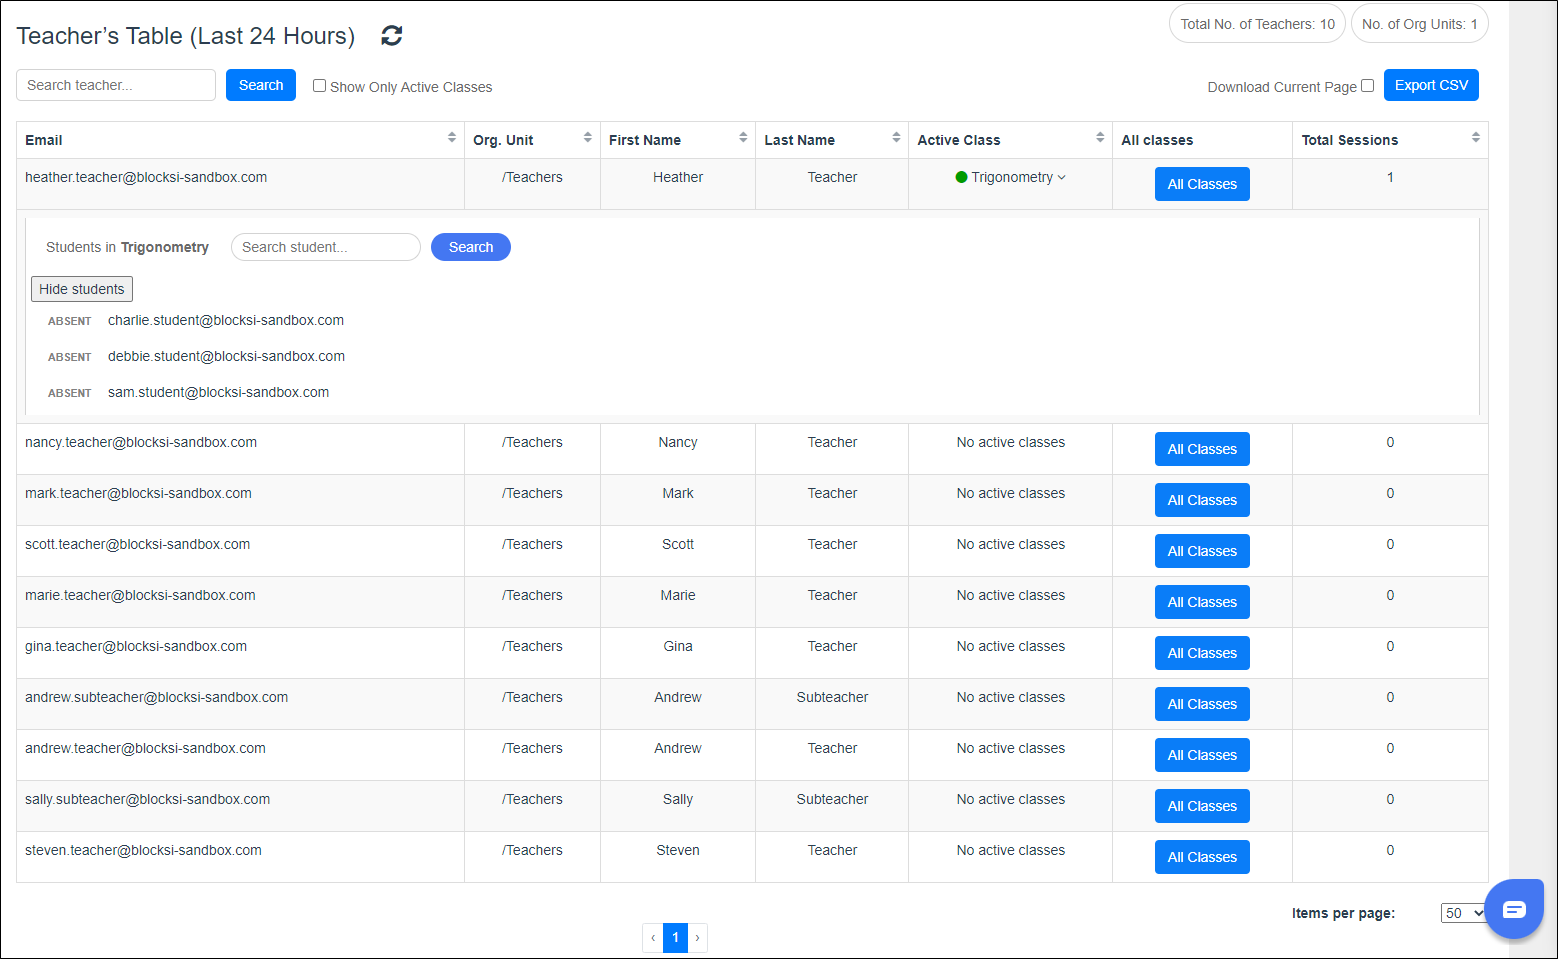Image resolution: width=1558 pixels, height=959 pixels.
Task: Go to next page arrow in pagination
Action: point(697,938)
